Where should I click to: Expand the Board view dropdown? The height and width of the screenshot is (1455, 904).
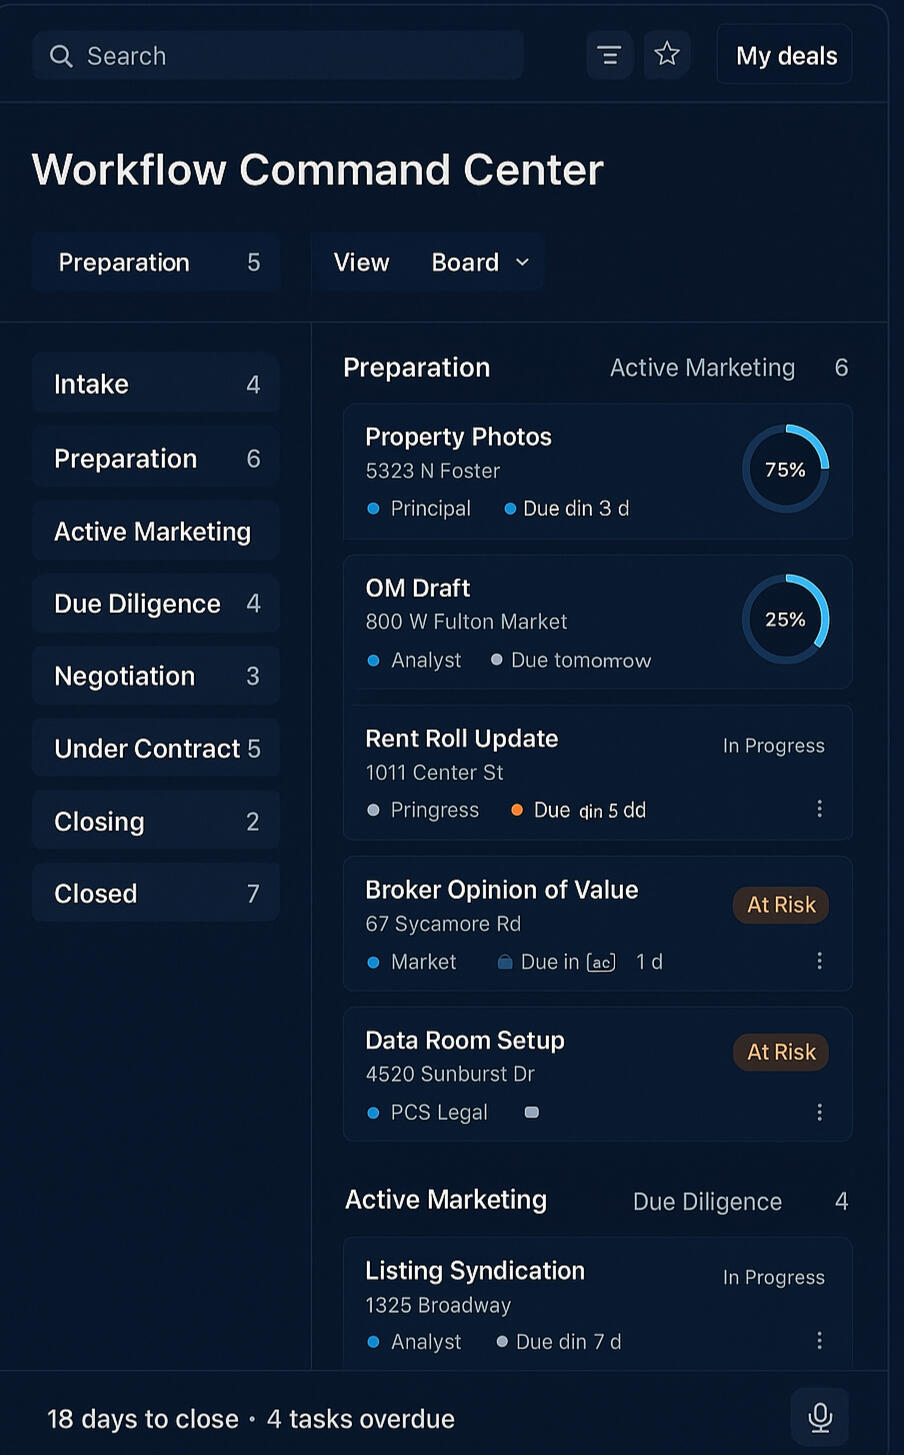click(x=478, y=262)
